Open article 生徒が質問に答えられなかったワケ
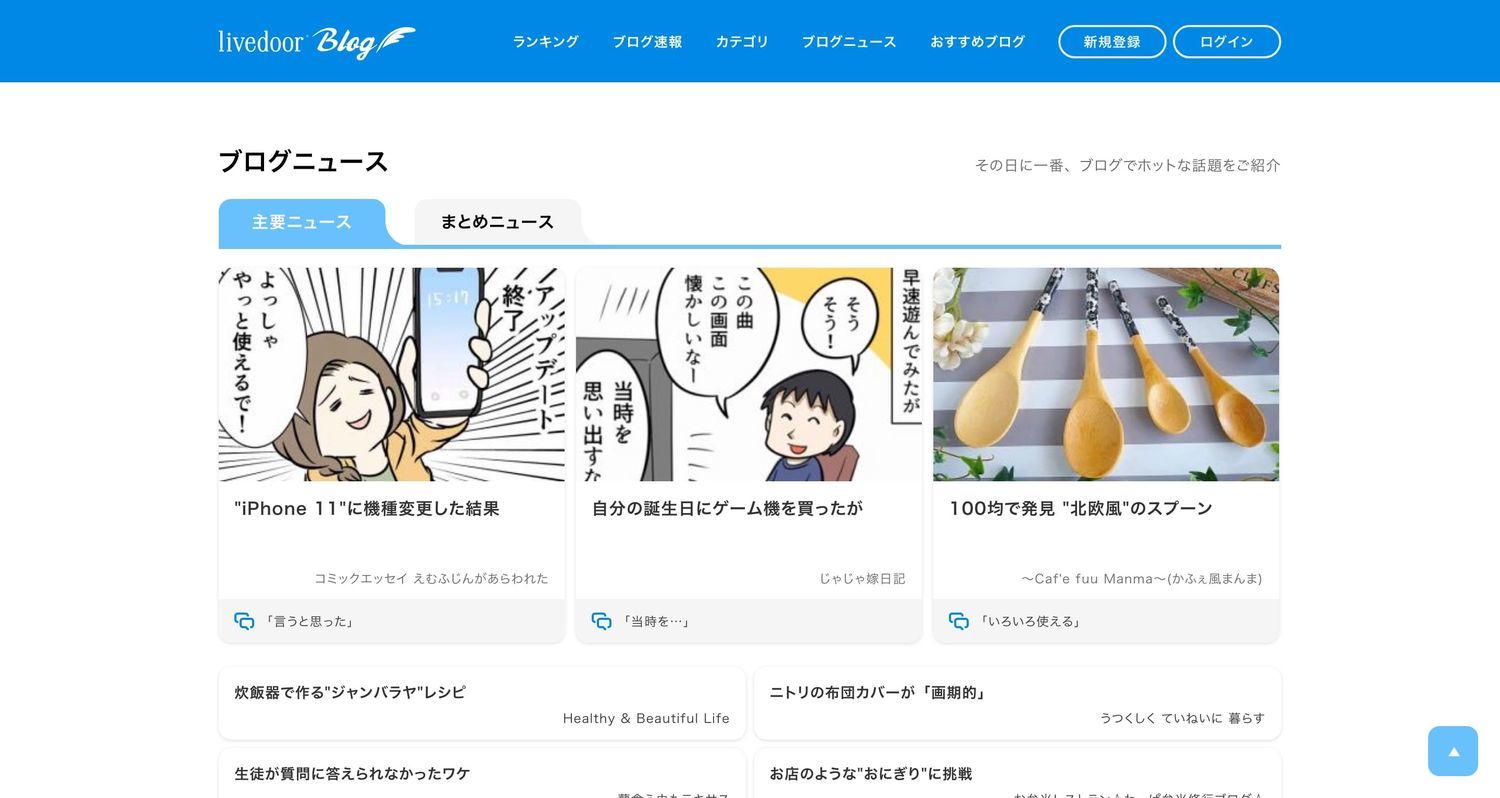The height and width of the screenshot is (798, 1500). 352,774
